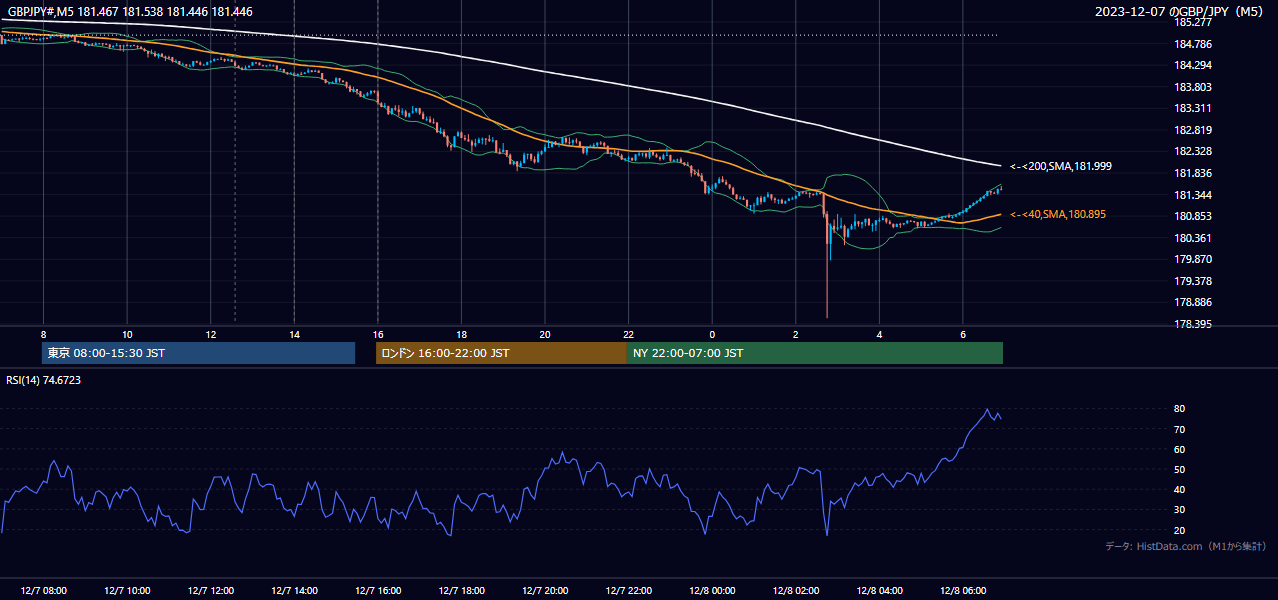
Task: Click price level 178.395 on the price axis
Action: [x=1193, y=324]
